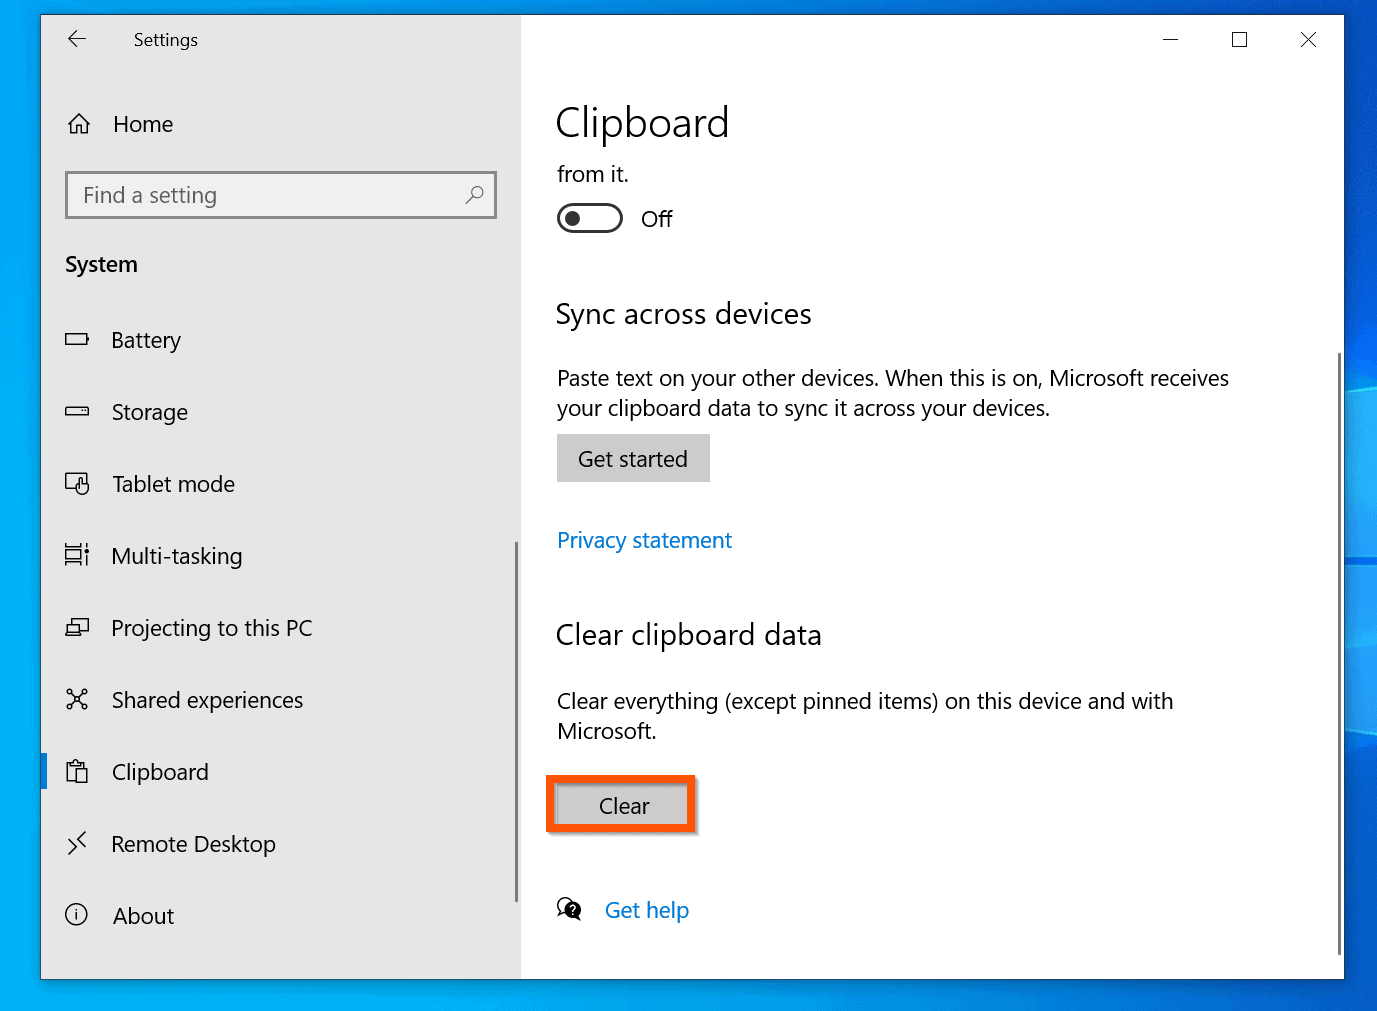The image size is (1377, 1011).
Task: Open Storage settings
Action: [149, 412]
